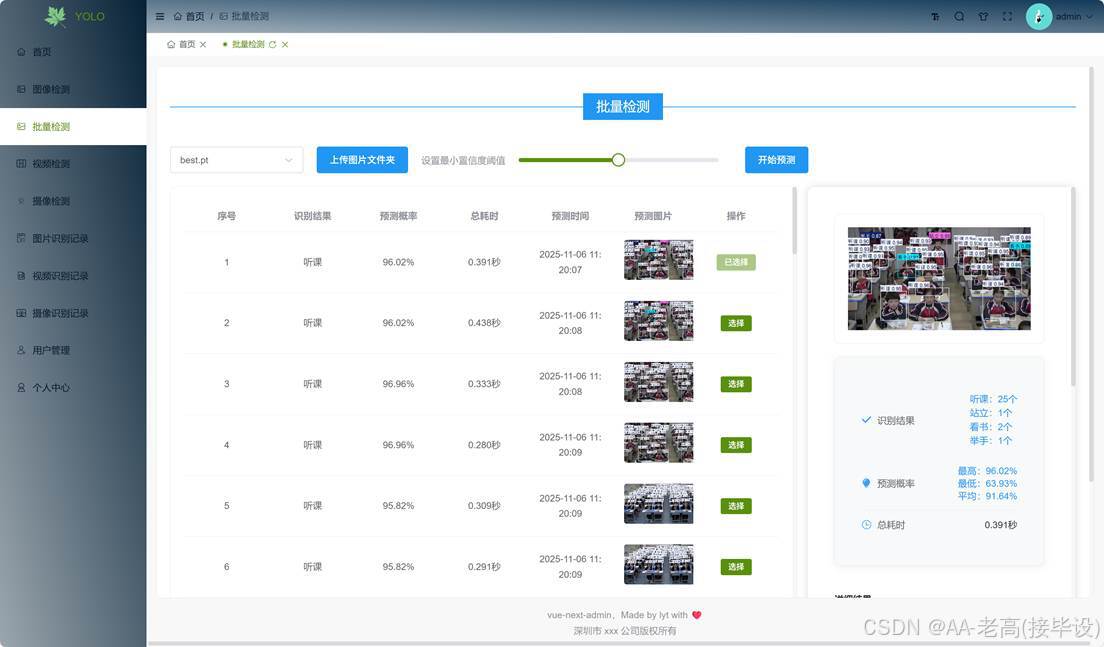Close the 批量检测 tab
This screenshot has height=647, width=1104.
285,44
